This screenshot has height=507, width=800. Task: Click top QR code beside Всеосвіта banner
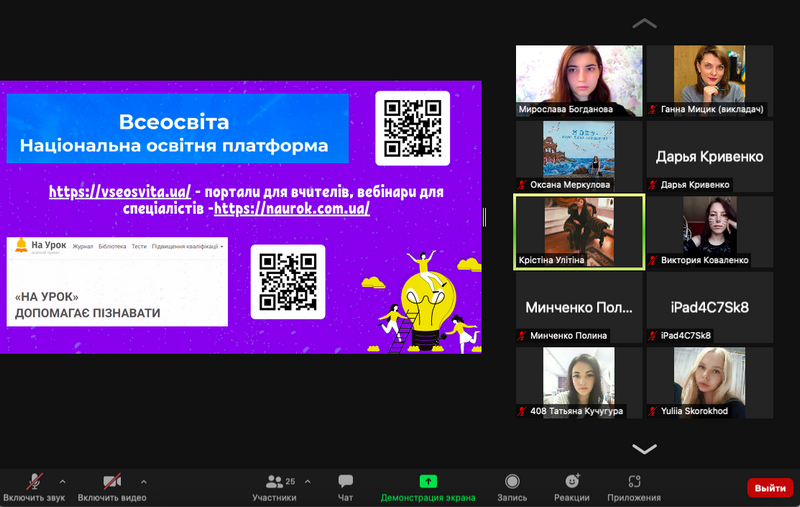pos(412,128)
